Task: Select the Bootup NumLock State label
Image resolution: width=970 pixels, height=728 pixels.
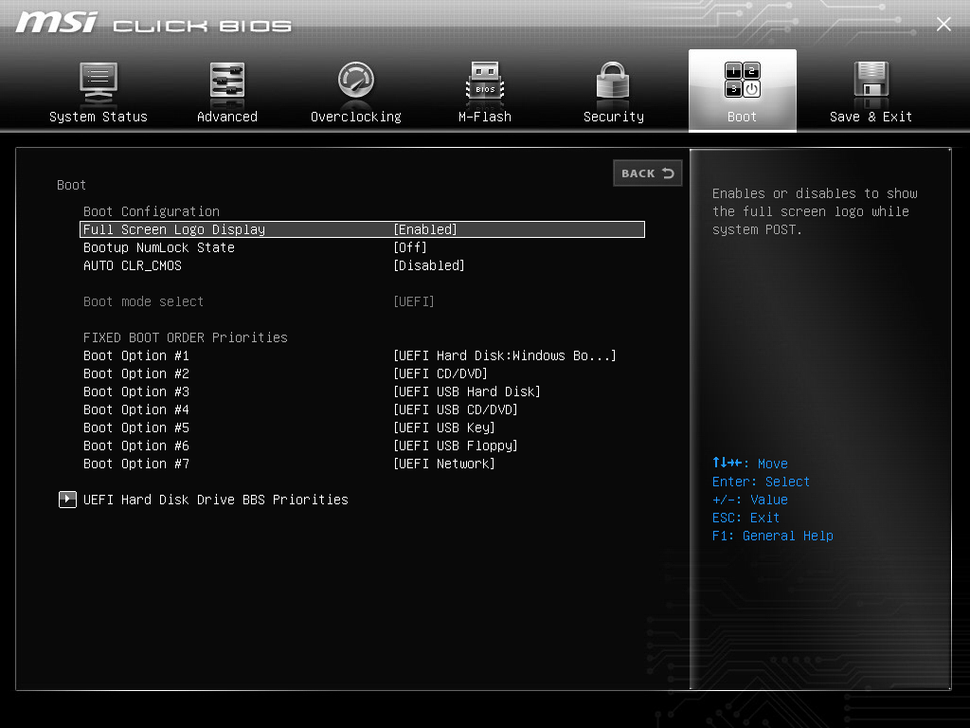Action: tap(159, 247)
